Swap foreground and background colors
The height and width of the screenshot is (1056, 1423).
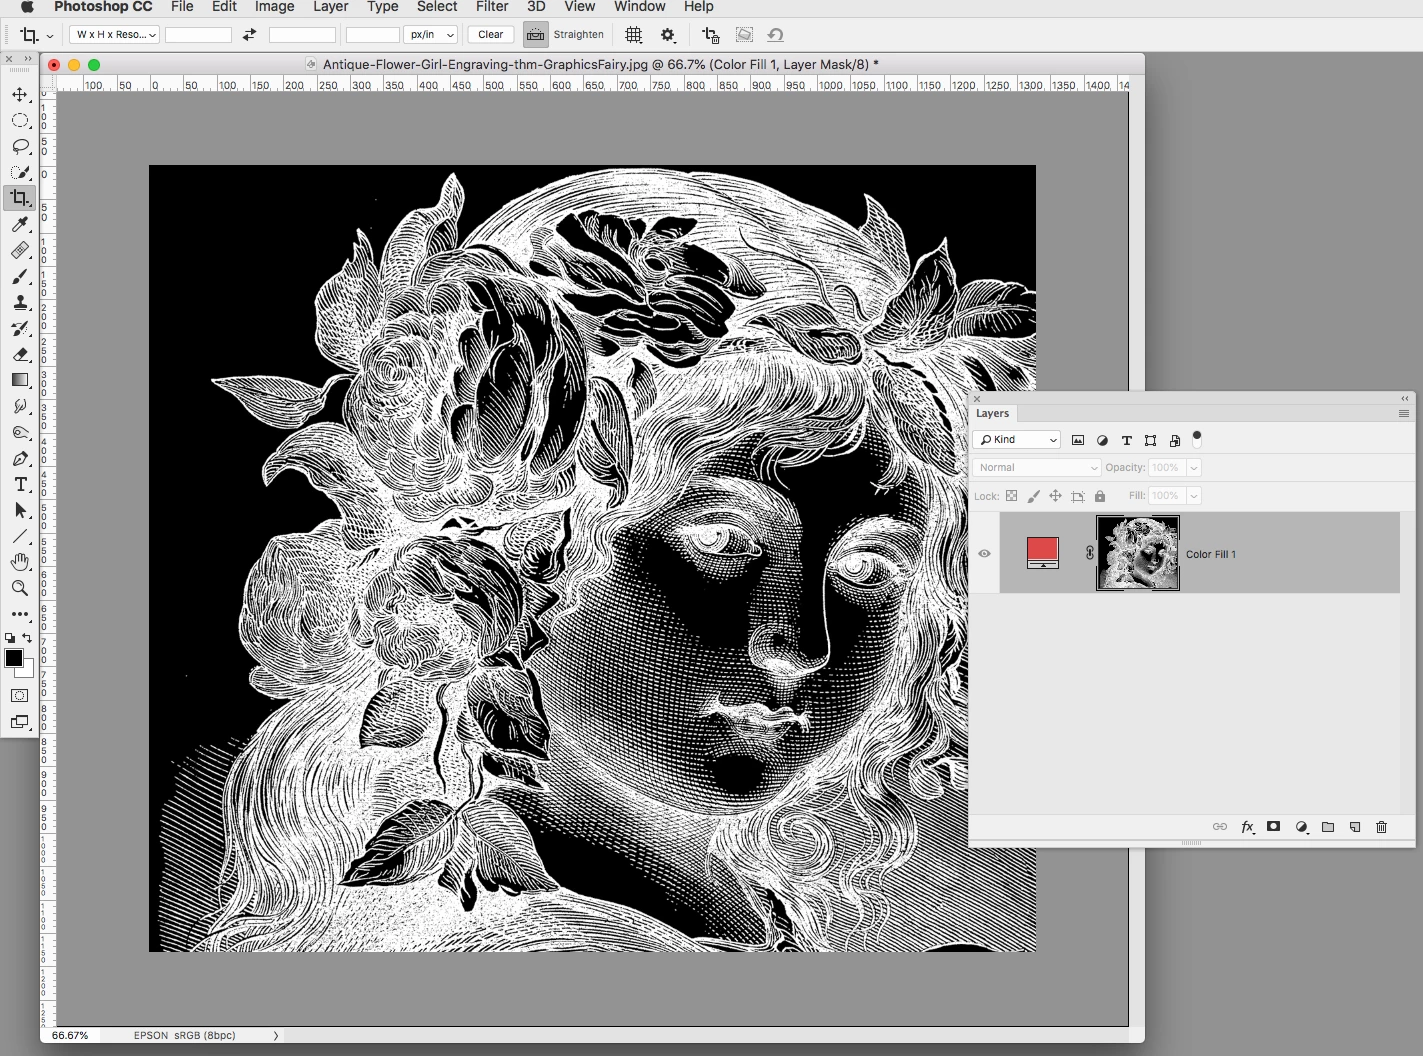click(27, 638)
